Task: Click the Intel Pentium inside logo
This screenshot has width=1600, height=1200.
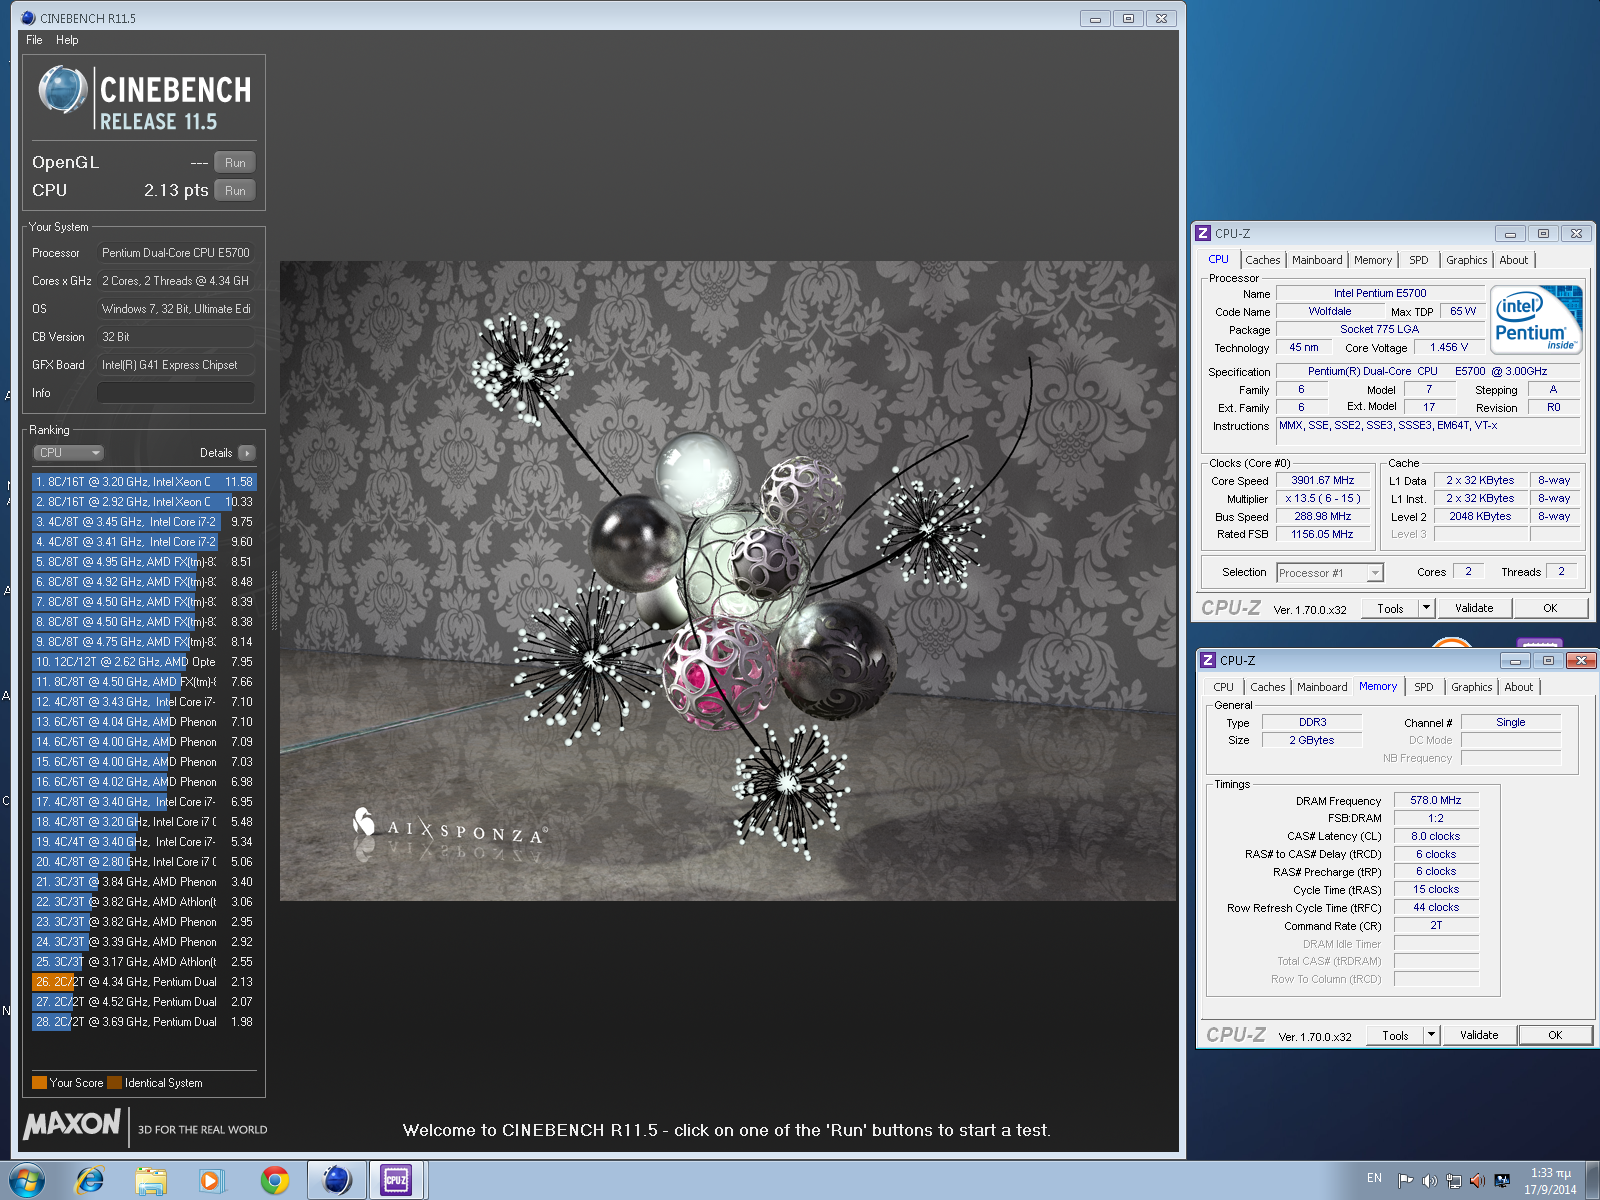Action: [x=1536, y=320]
